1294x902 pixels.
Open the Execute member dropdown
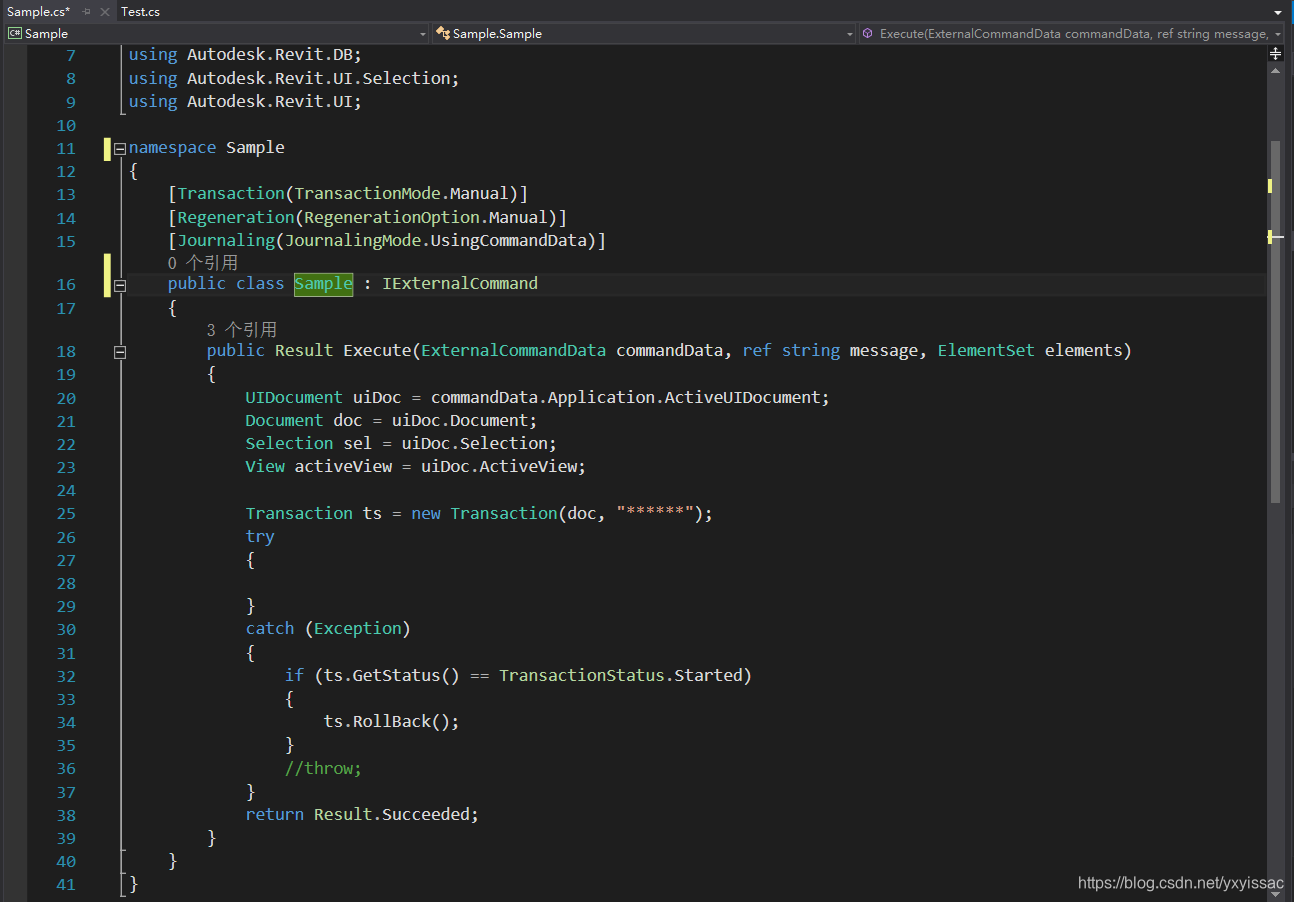1278,34
